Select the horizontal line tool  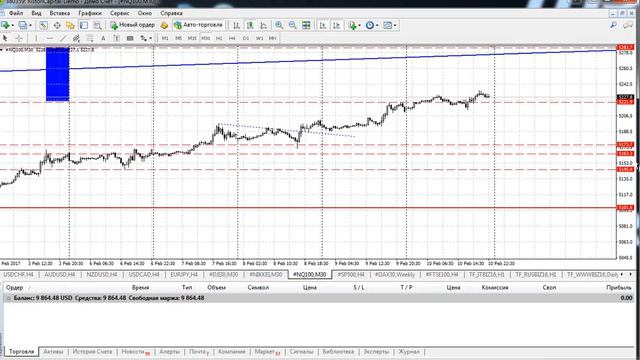coord(49,38)
